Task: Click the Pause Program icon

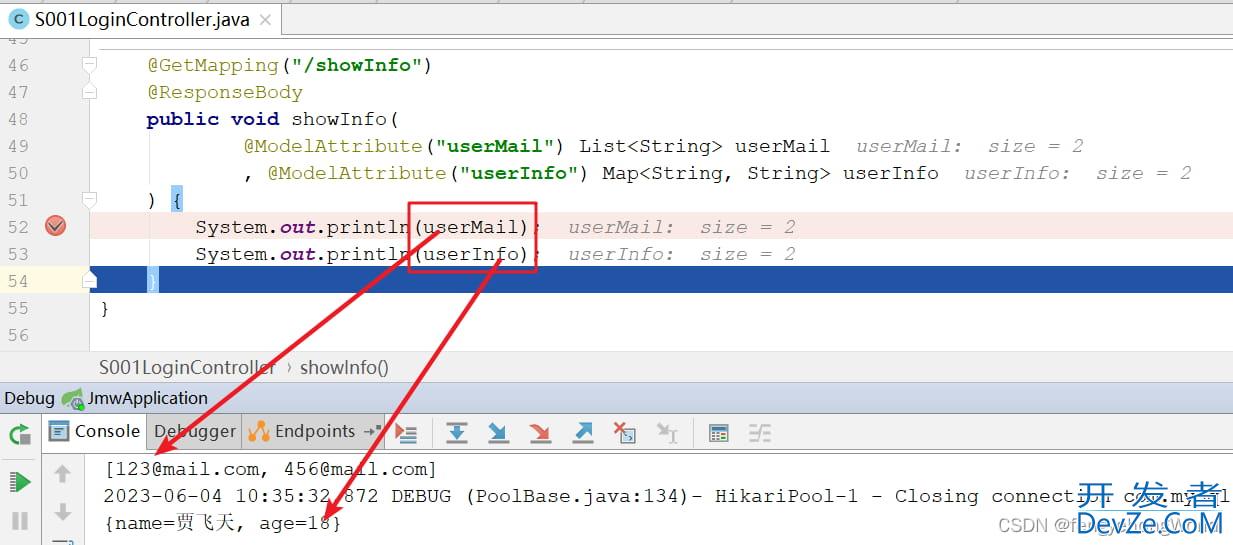Action: pos(20,520)
